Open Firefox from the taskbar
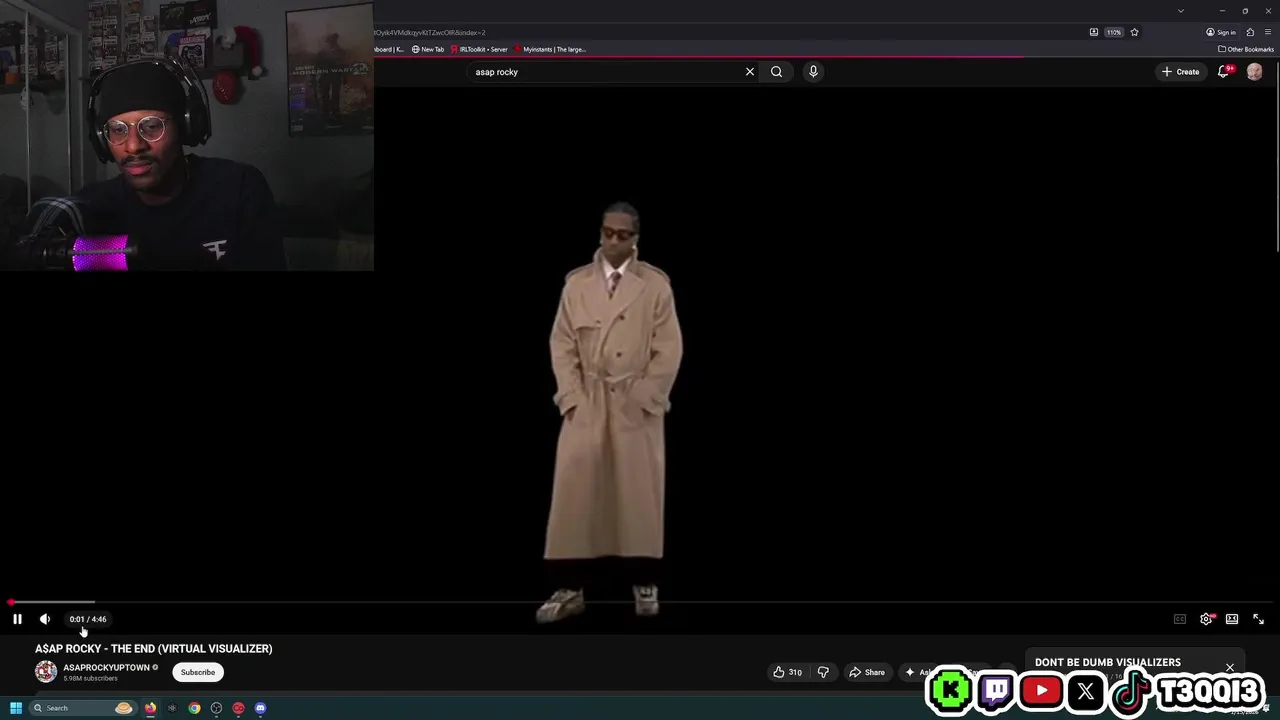This screenshot has height=720, width=1280. [x=150, y=708]
